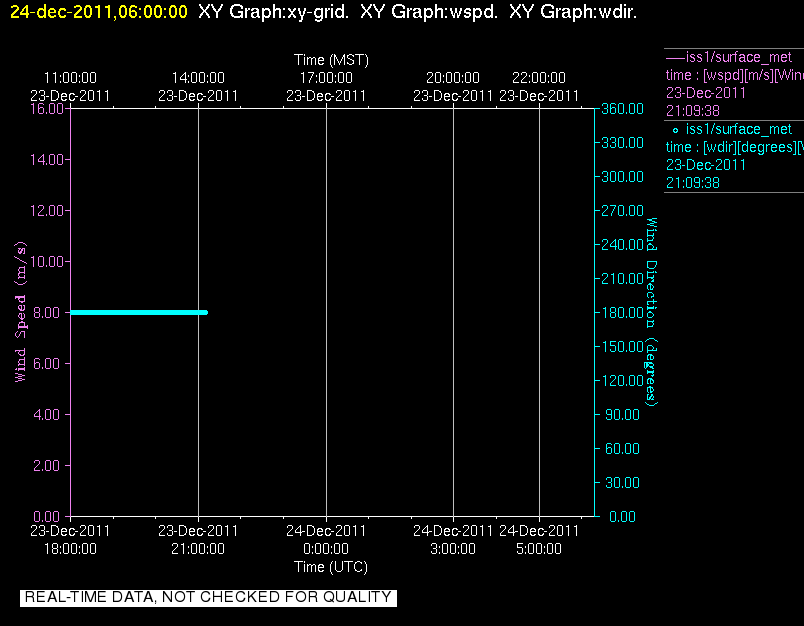Click the 10.00 wind speed axis value
This screenshot has height=626, width=804.
click(x=47, y=261)
